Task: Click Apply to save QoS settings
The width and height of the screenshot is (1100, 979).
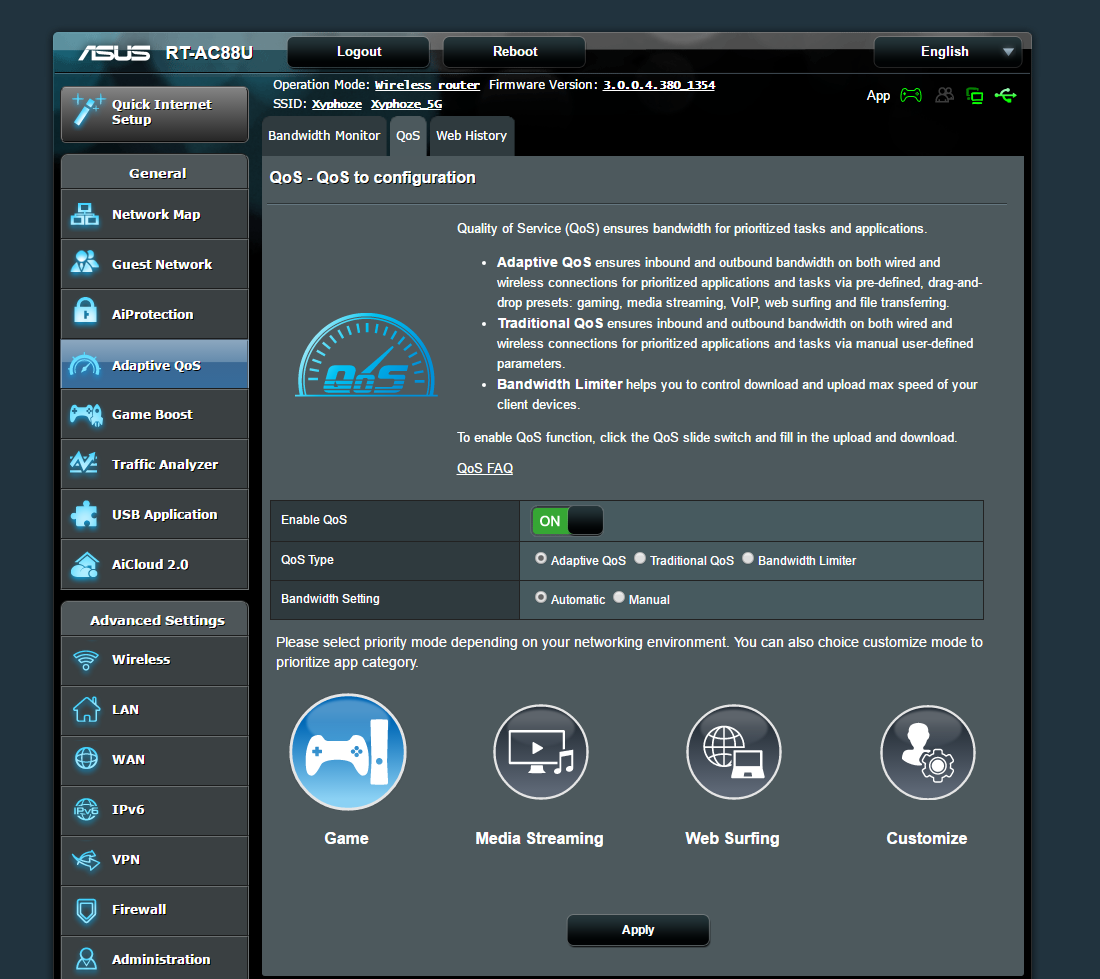Action: pyautogui.click(x=638, y=930)
